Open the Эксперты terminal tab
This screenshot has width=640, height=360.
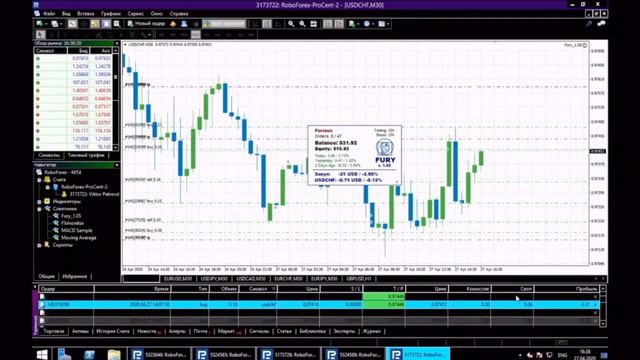344,331
